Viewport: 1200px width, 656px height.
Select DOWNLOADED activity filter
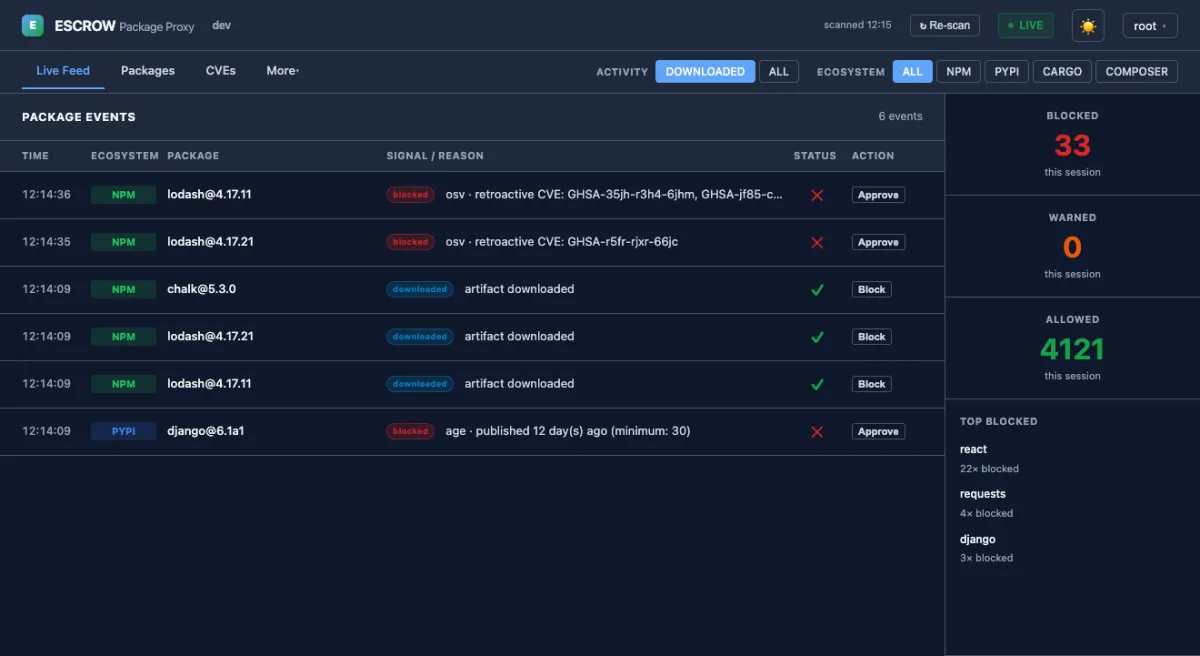[705, 71]
